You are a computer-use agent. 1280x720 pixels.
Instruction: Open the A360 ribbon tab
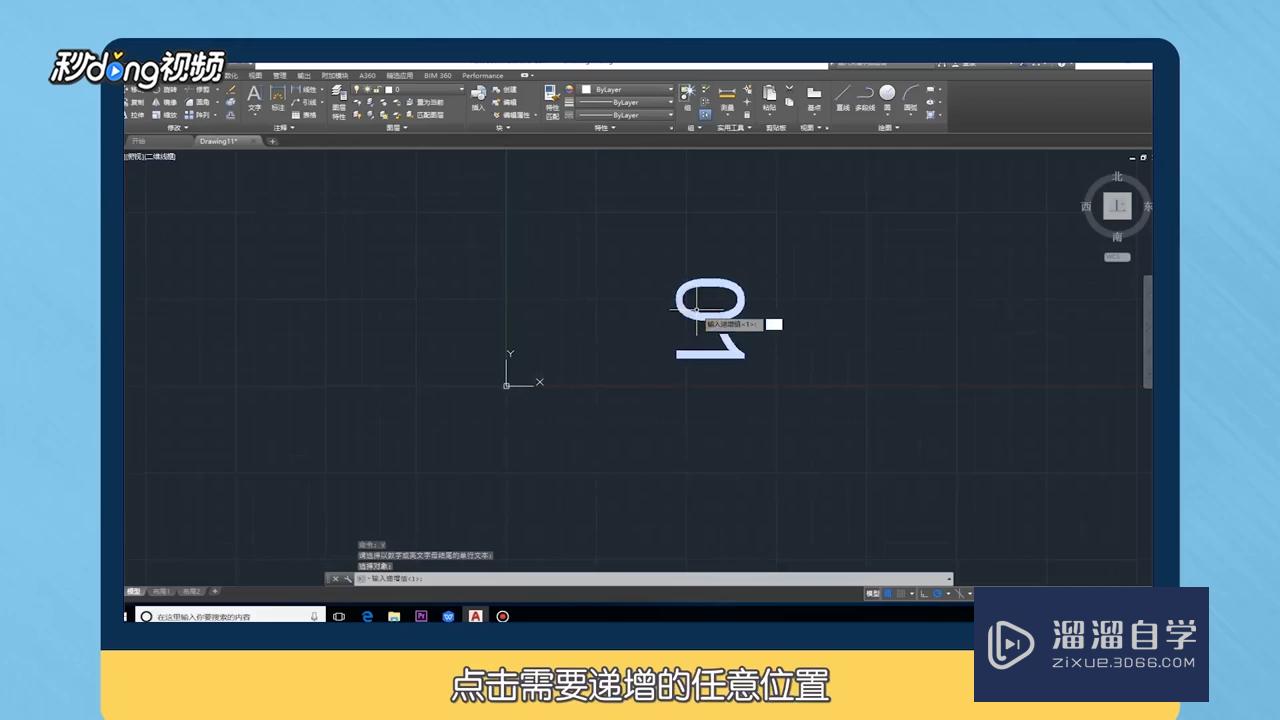tap(368, 76)
